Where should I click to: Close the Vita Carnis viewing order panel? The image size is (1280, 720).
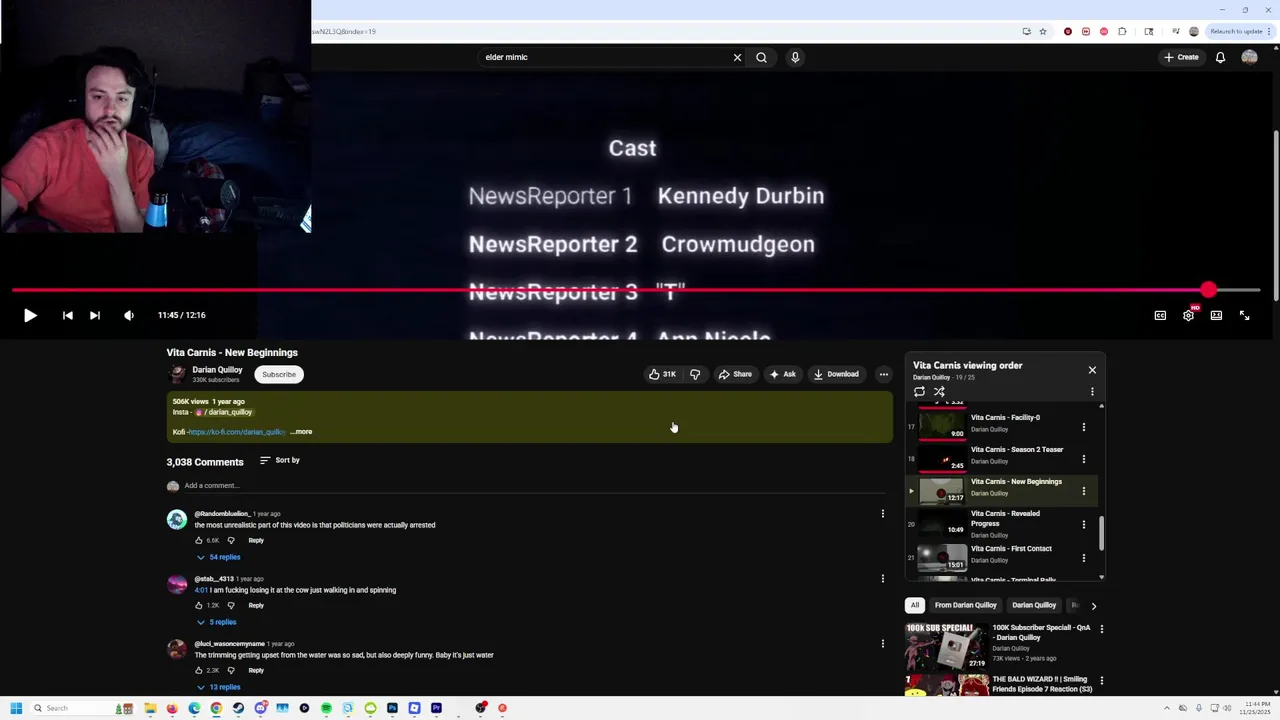(x=1092, y=370)
